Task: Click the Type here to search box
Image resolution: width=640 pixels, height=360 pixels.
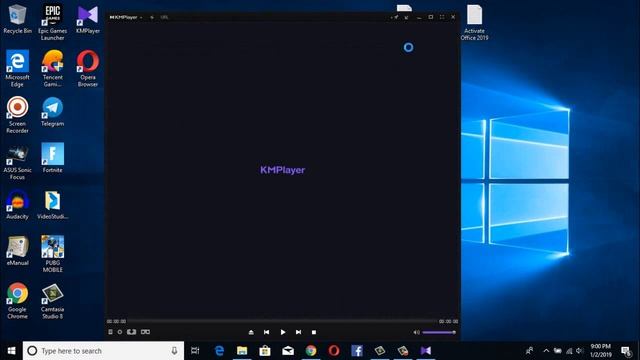Action: tap(103, 351)
